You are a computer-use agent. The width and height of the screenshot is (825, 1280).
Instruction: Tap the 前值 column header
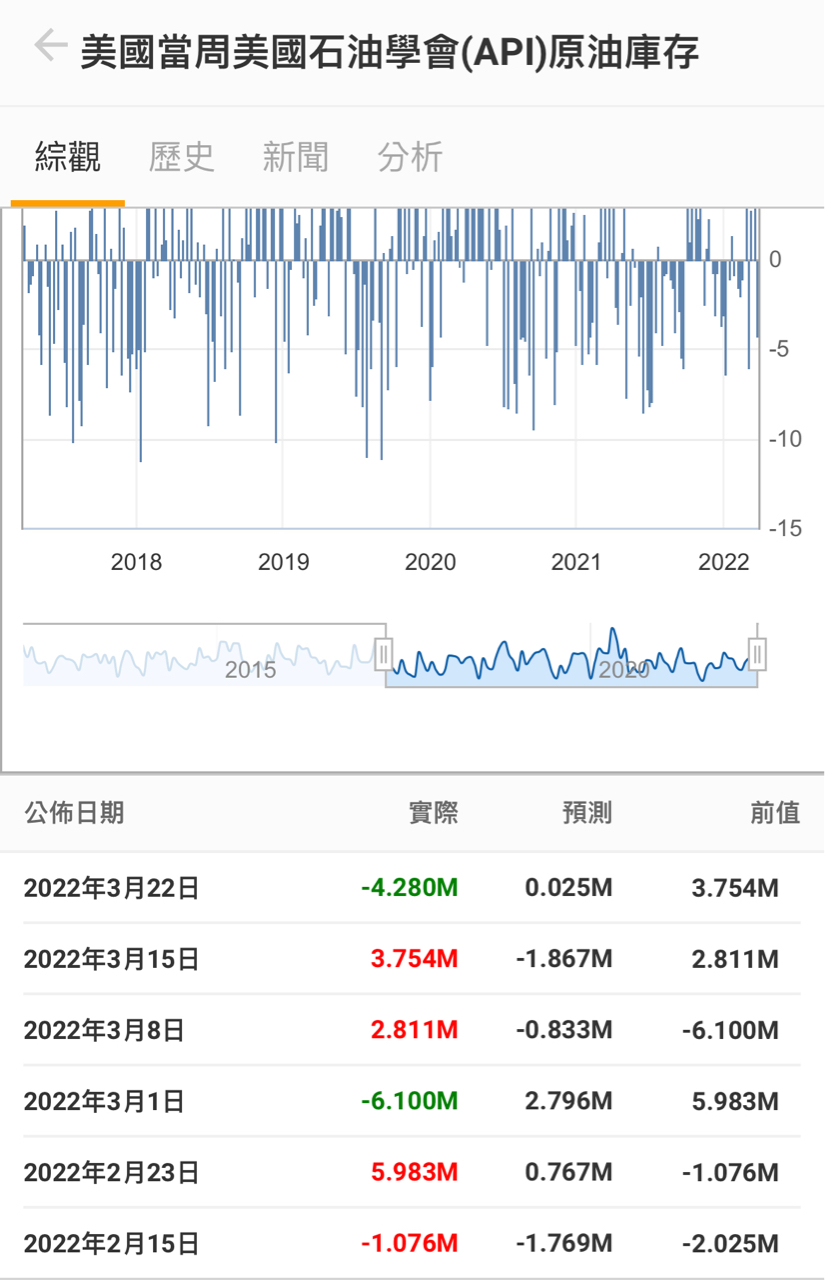coord(775,813)
